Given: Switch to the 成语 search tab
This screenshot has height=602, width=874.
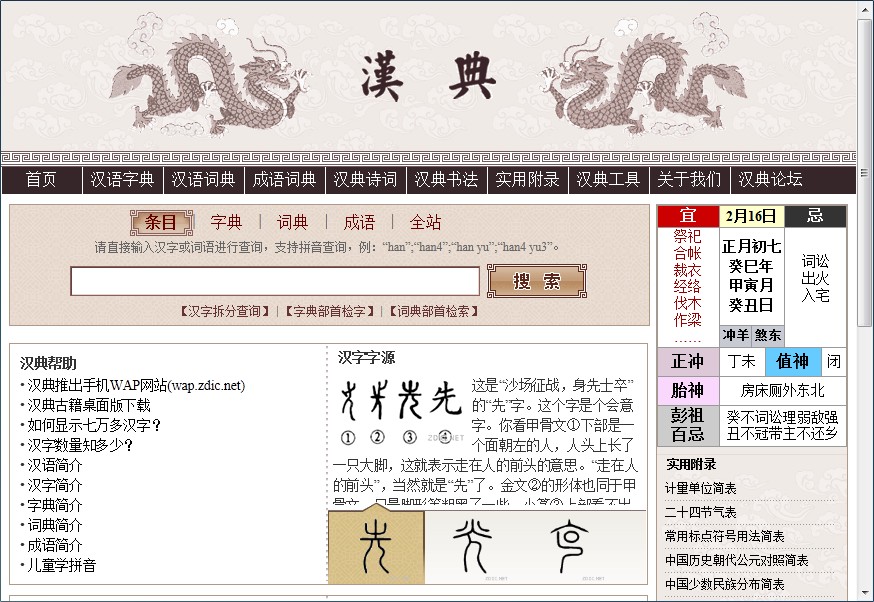Looking at the screenshot, I should [x=359, y=222].
